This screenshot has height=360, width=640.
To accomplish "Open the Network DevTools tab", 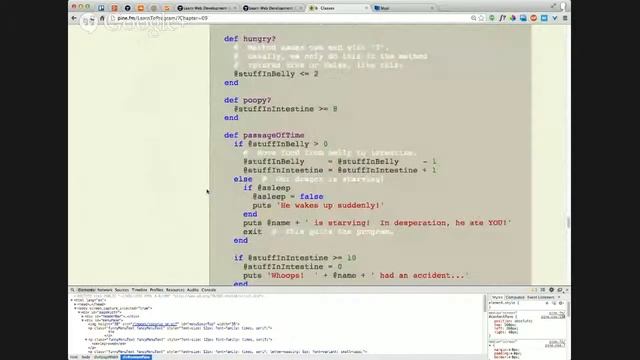I will tap(104, 290).
